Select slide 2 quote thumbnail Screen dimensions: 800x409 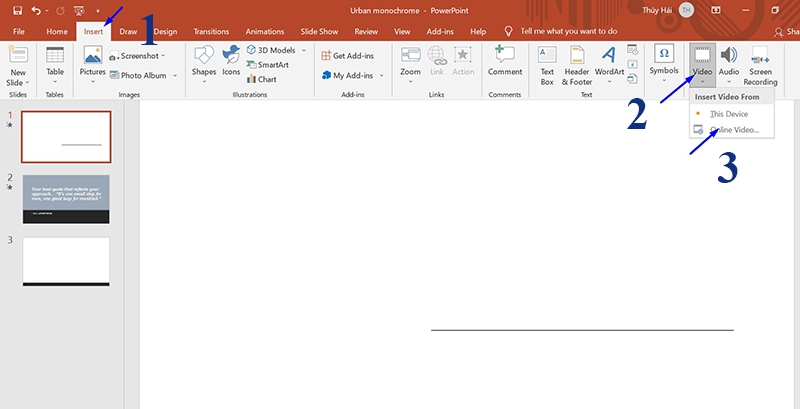pyautogui.click(x=66, y=199)
